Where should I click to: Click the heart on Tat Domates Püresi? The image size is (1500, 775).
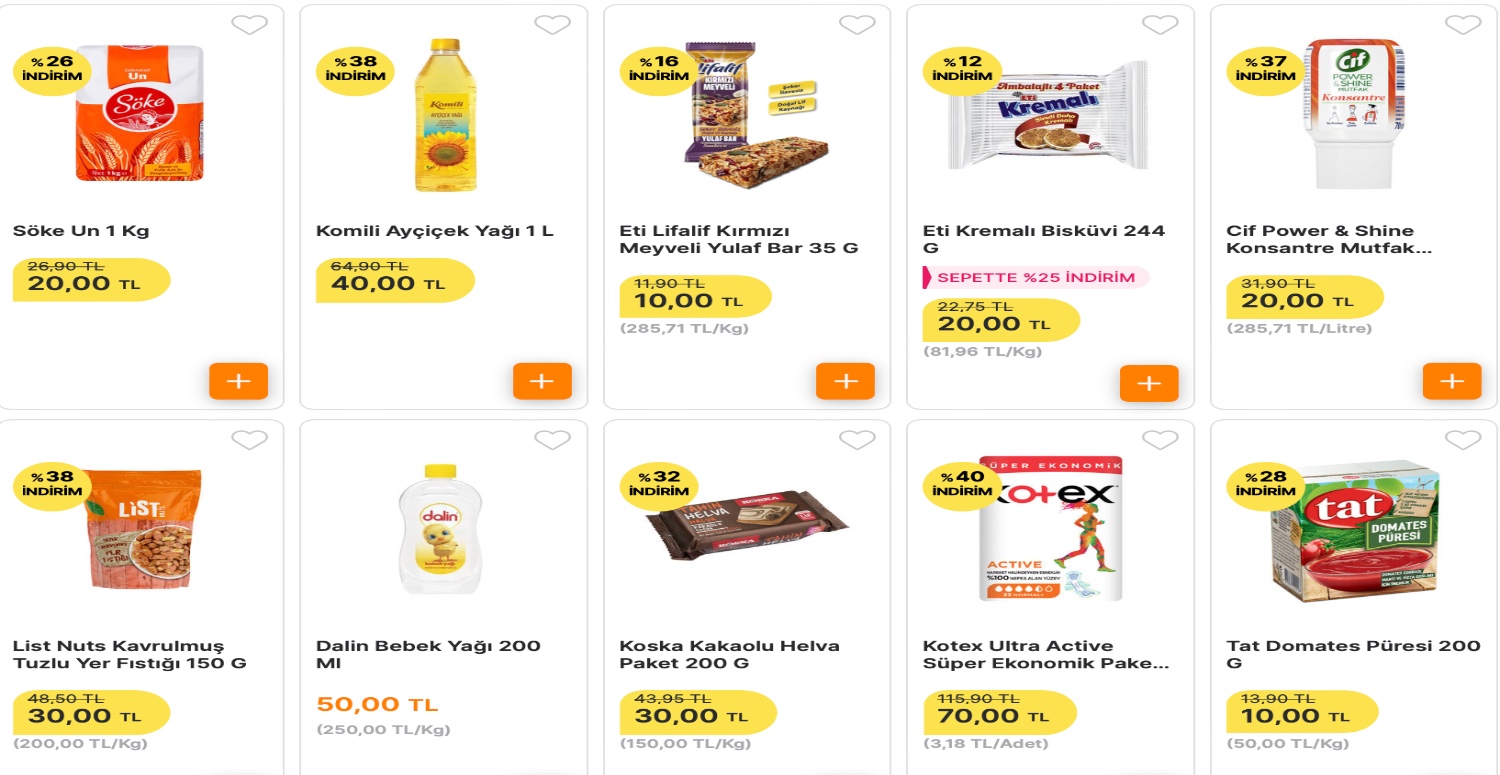(x=1461, y=439)
